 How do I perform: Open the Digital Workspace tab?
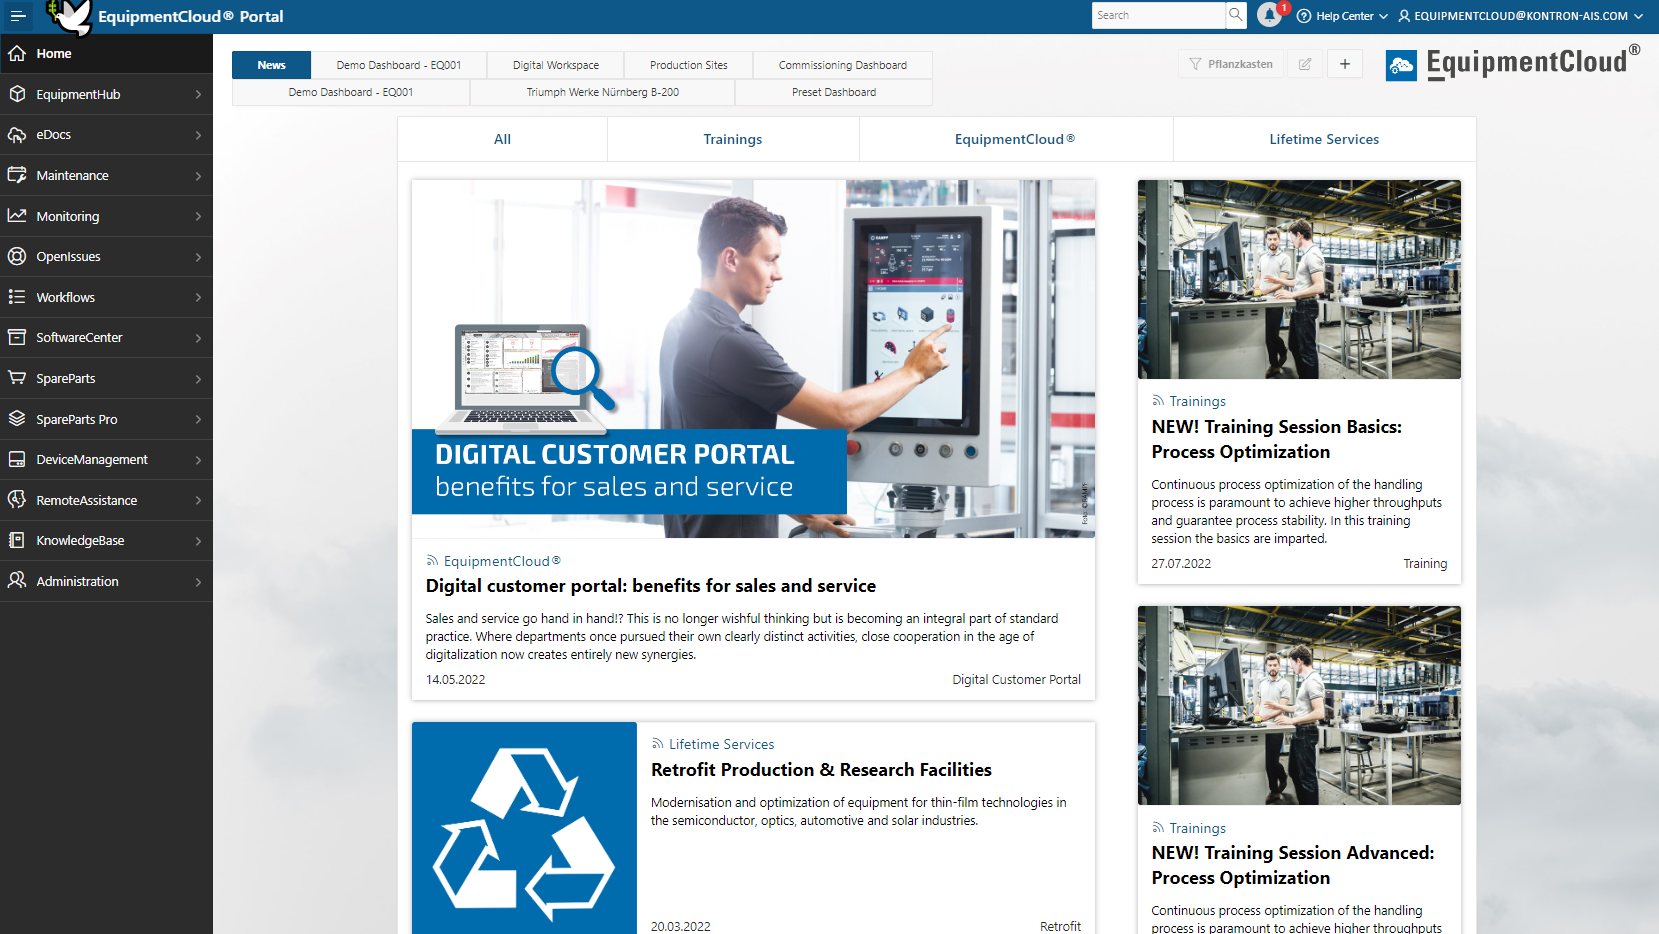click(x=556, y=65)
